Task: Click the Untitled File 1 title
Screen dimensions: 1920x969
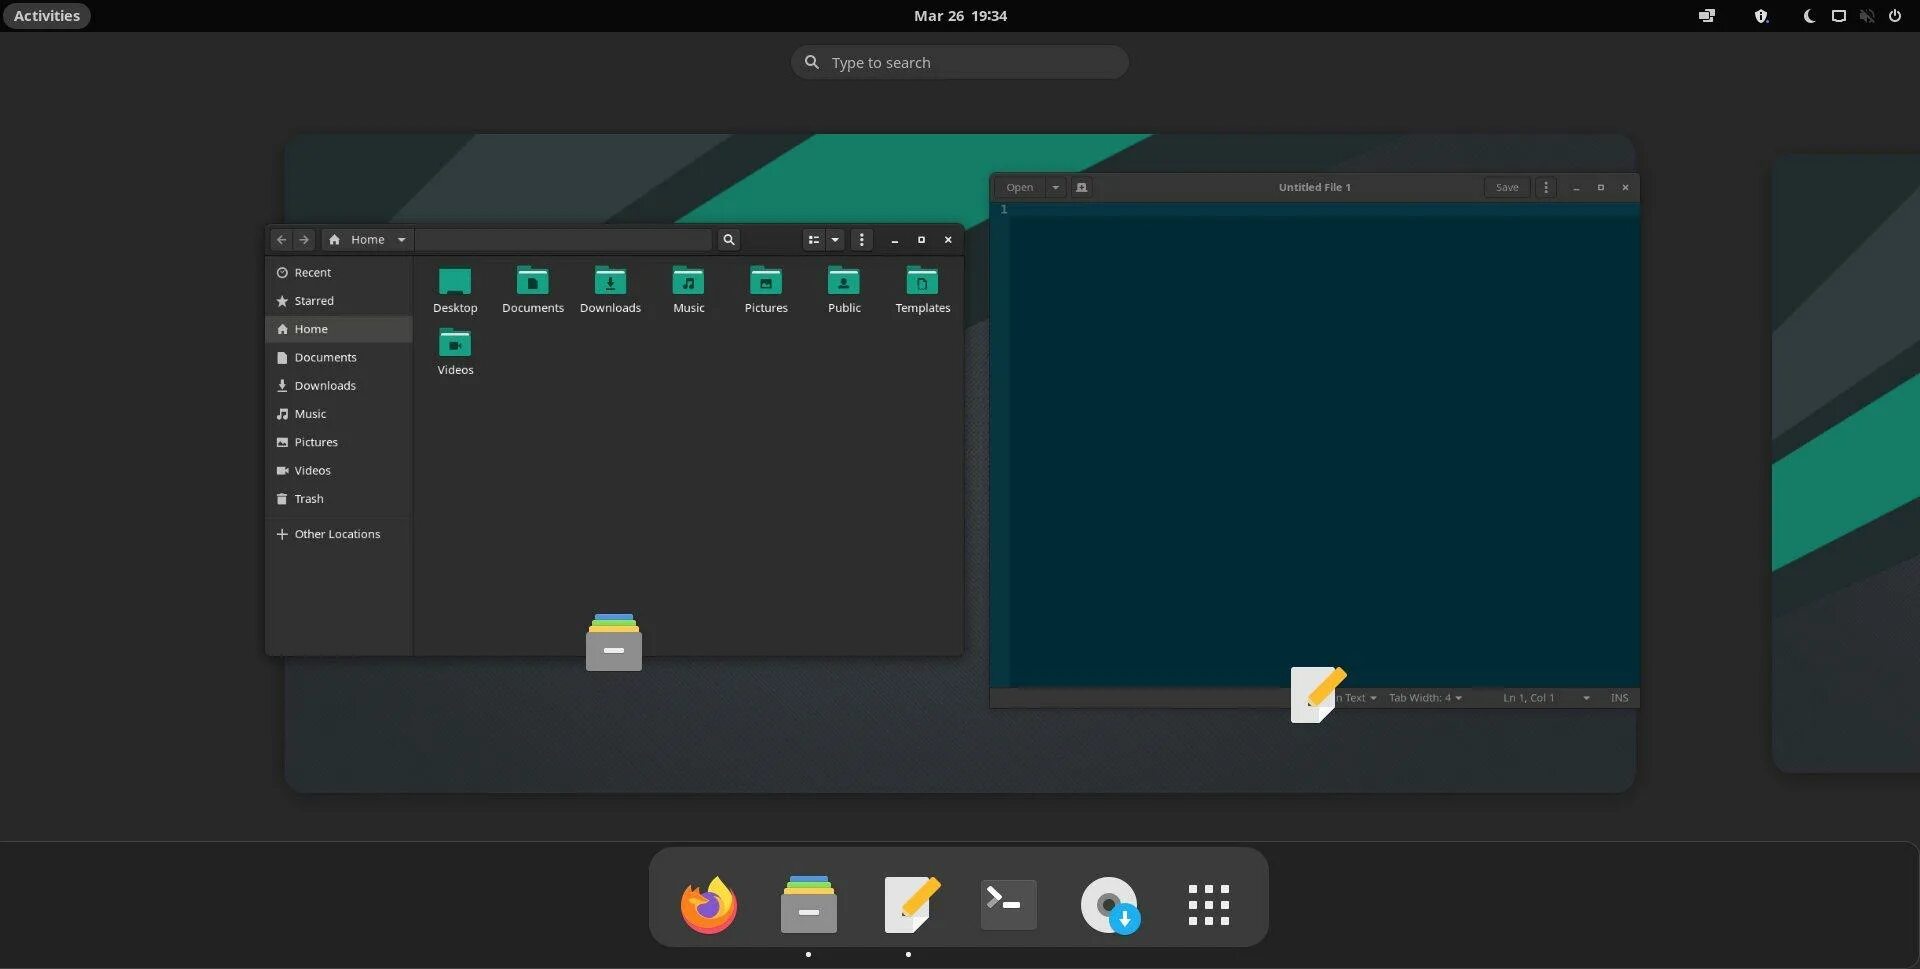Action: coord(1314,187)
